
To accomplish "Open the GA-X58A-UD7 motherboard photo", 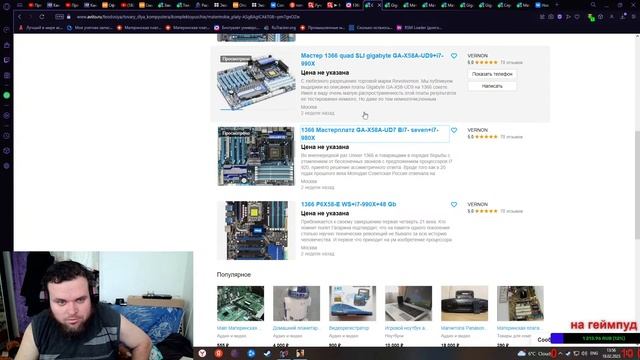I will coord(256,156).
